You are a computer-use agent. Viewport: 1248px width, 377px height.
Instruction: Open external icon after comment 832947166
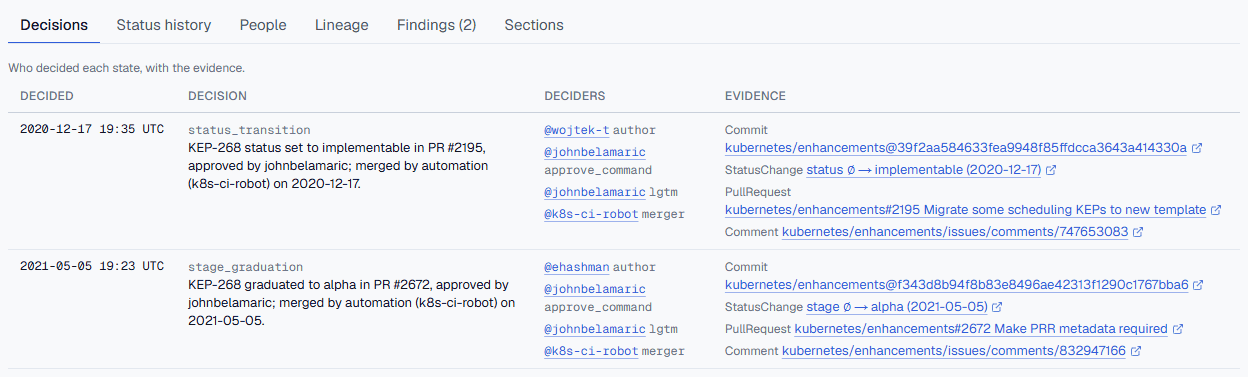point(1136,351)
